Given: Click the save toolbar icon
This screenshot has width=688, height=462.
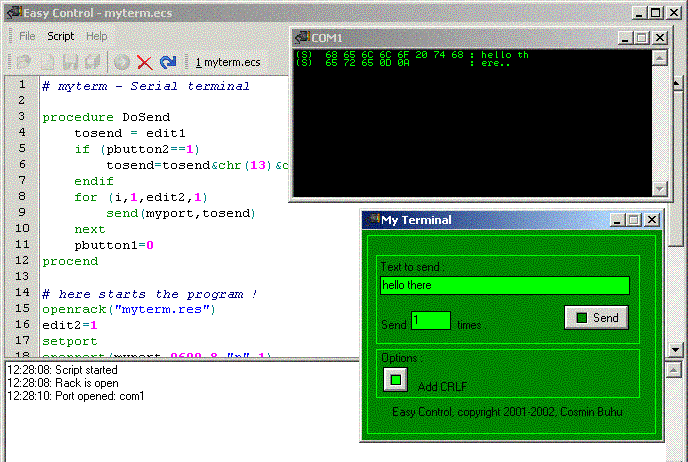Looking at the screenshot, I should click(71, 62).
